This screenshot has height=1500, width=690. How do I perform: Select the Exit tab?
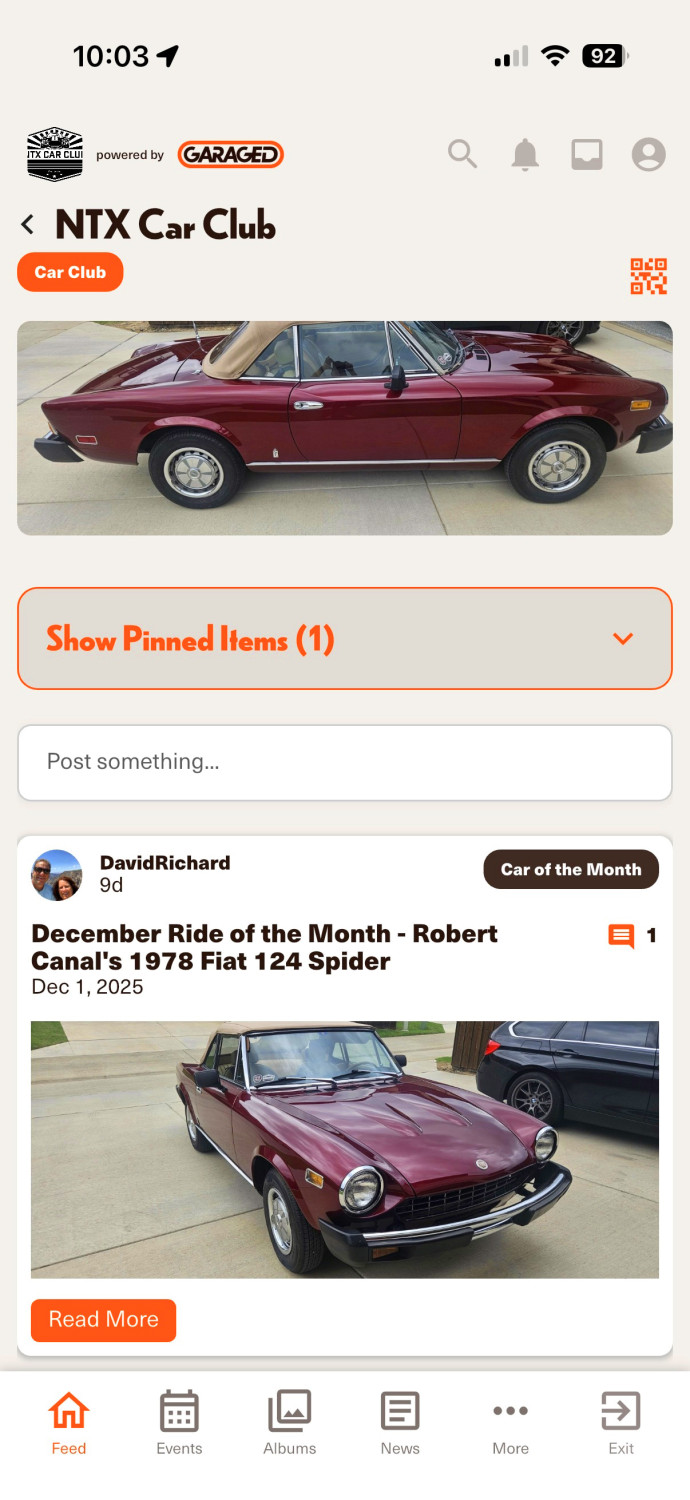coord(621,1422)
